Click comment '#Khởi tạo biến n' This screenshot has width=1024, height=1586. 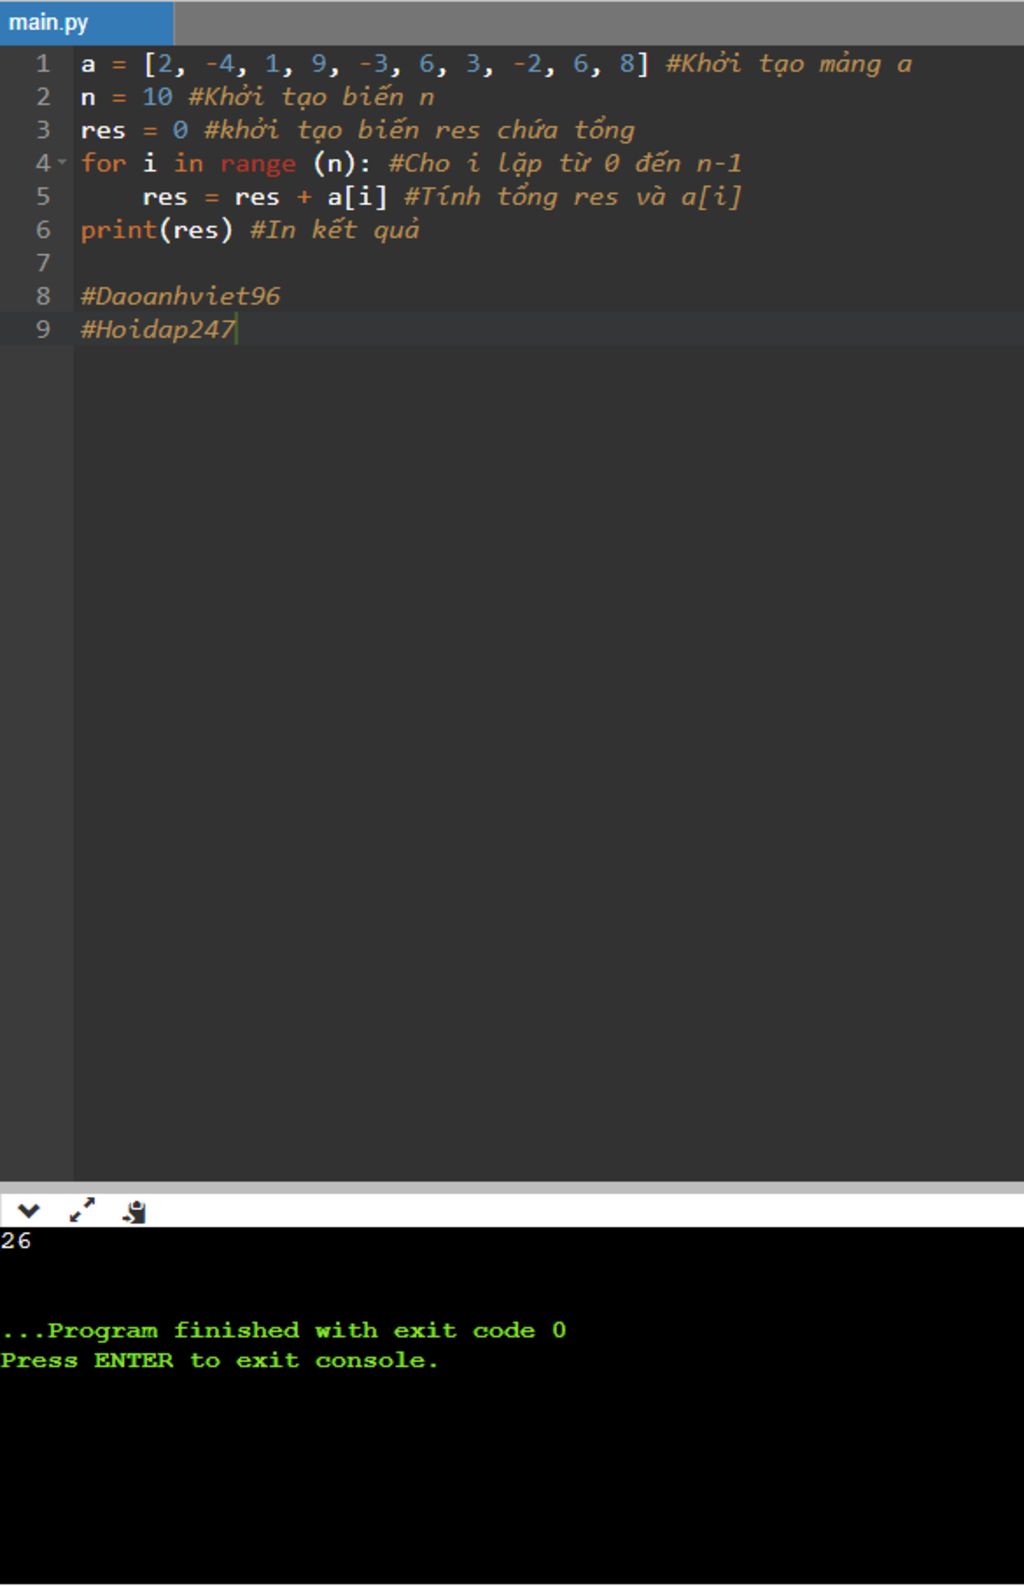pyautogui.click(x=311, y=97)
